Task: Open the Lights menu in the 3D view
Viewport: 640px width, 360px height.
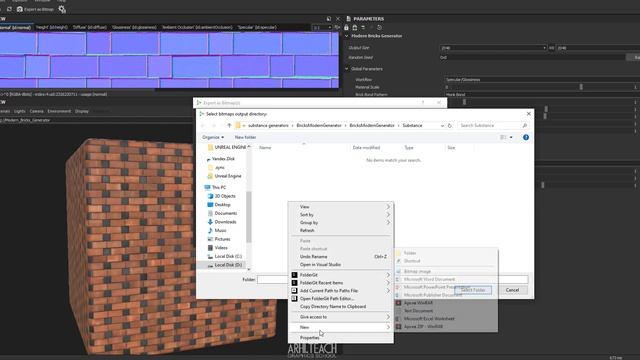Action: coord(20,111)
